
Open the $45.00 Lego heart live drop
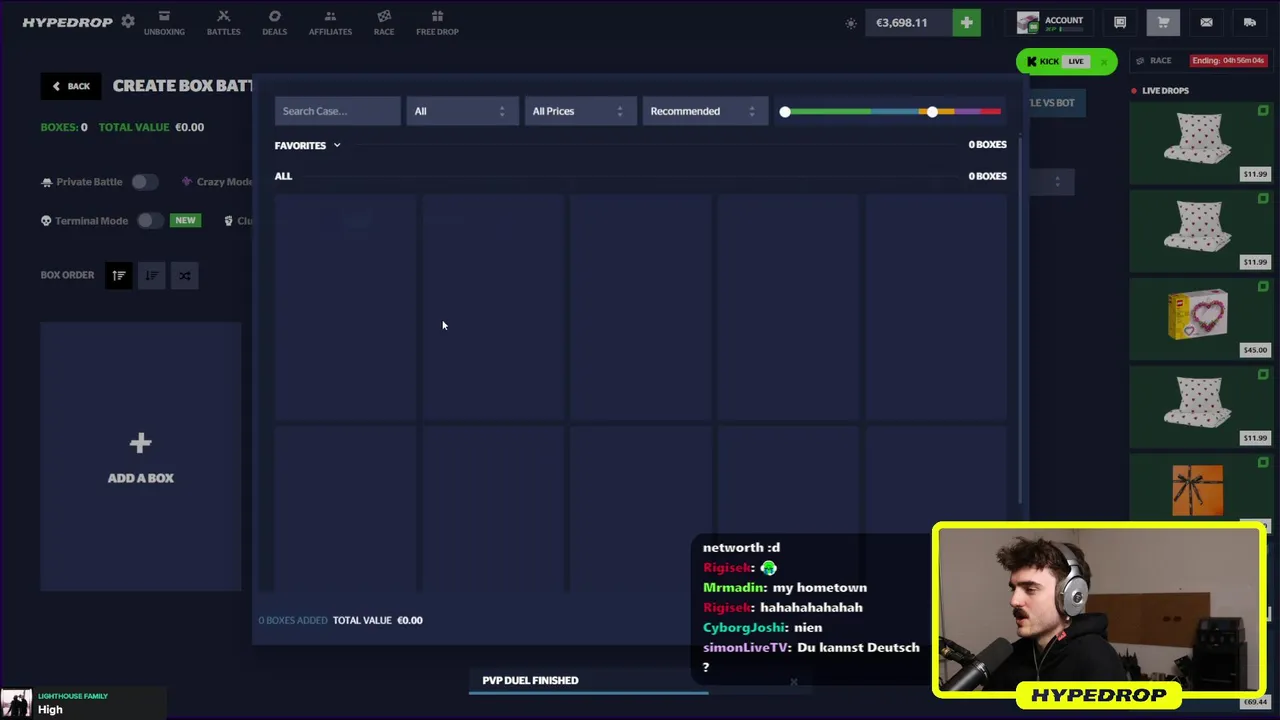[x=1200, y=317]
